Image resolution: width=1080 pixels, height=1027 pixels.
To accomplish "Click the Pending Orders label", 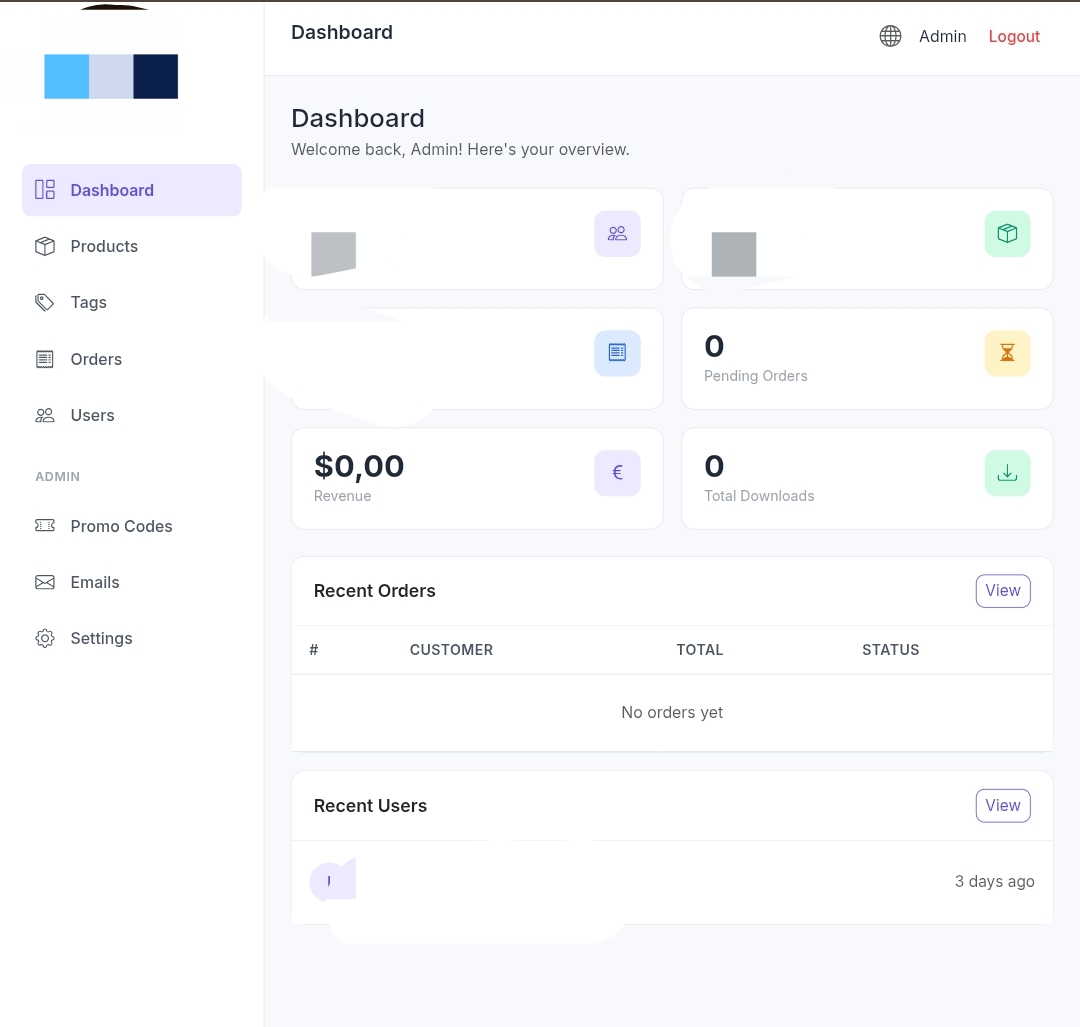I will click(756, 376).
